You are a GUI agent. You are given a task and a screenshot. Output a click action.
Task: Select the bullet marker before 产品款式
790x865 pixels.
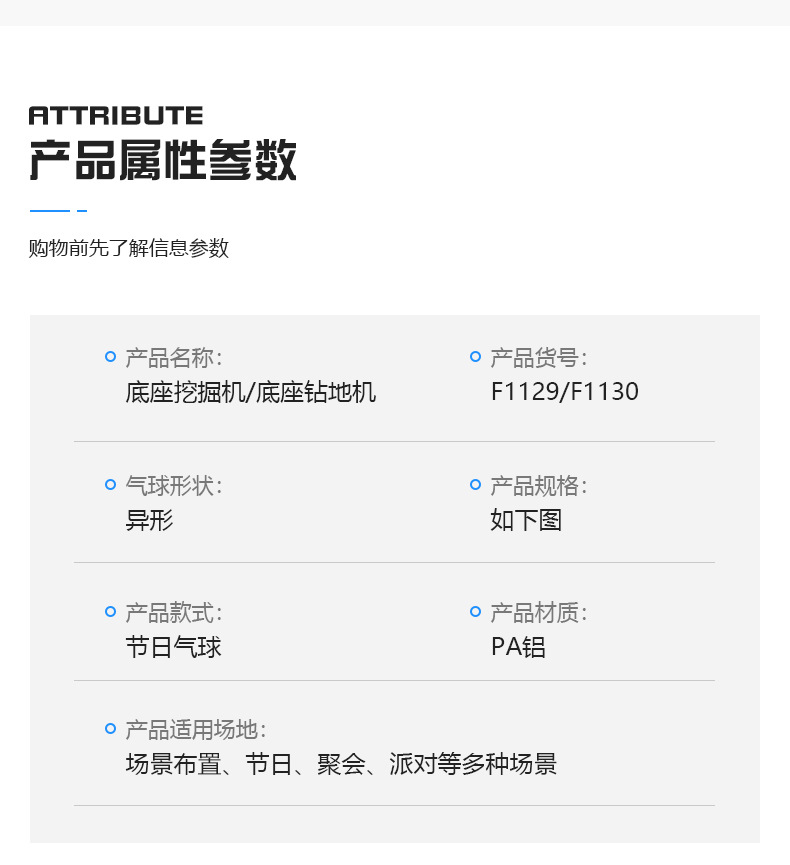point(111,611)
